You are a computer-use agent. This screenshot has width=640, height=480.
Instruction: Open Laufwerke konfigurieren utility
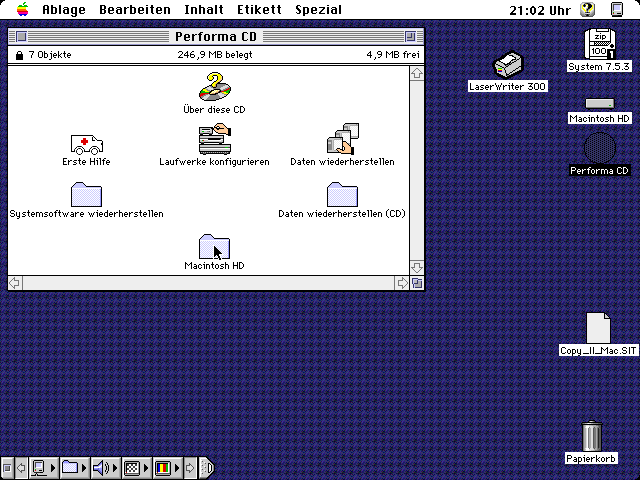coord(214,139)
